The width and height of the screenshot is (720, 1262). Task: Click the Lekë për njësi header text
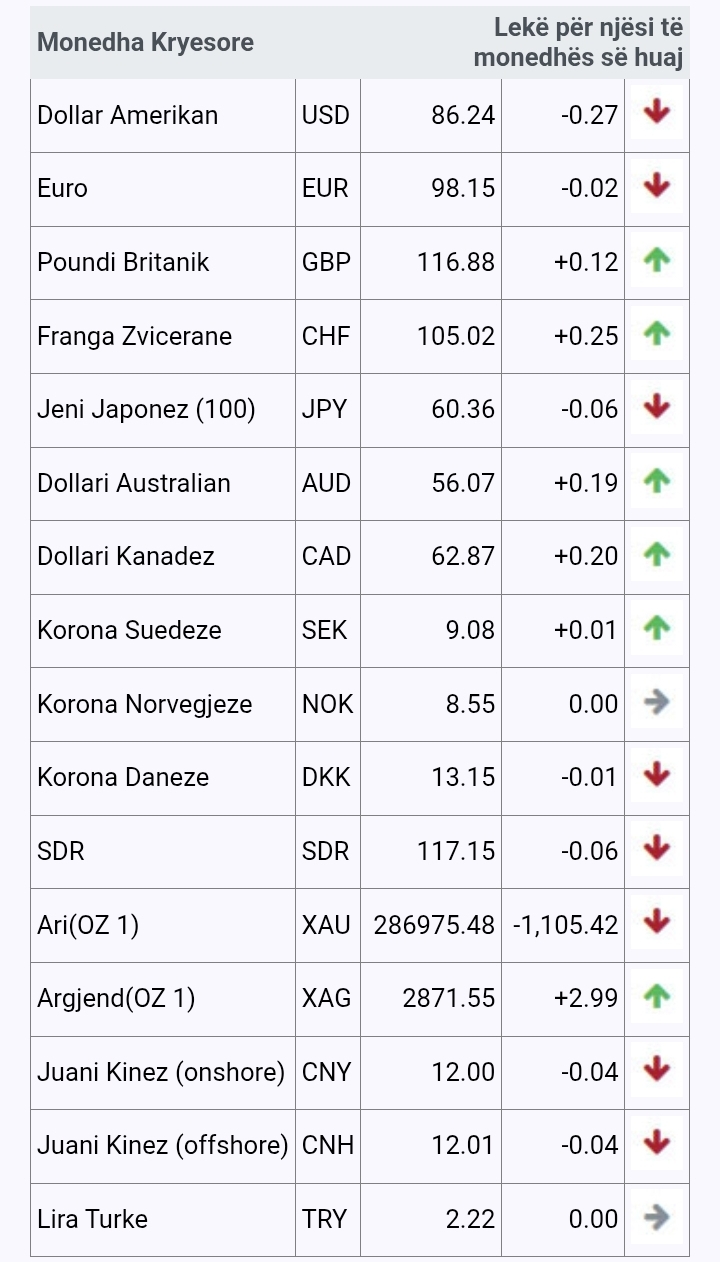click(x=578, y=43)
